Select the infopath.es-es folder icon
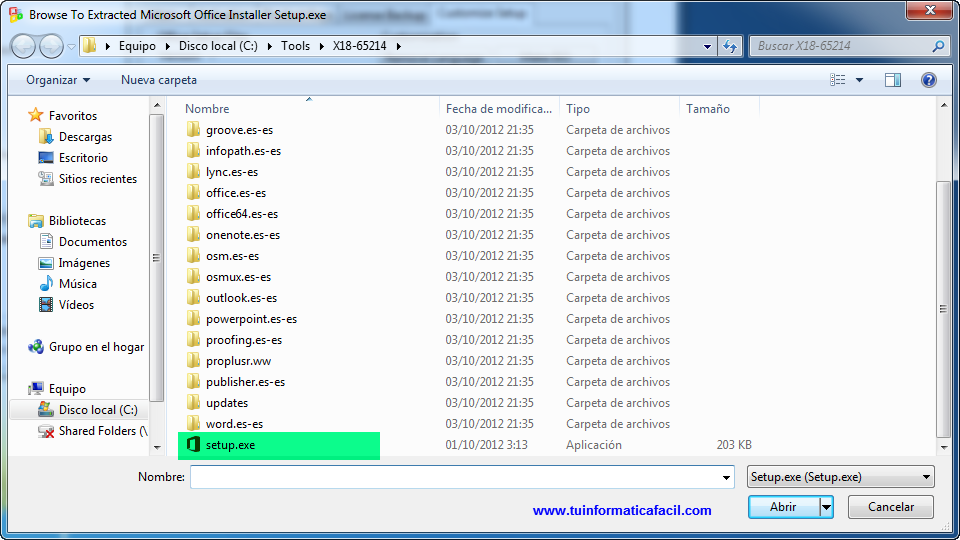Image resolution: width=960 pixels, height=540 pixels. 193,150
